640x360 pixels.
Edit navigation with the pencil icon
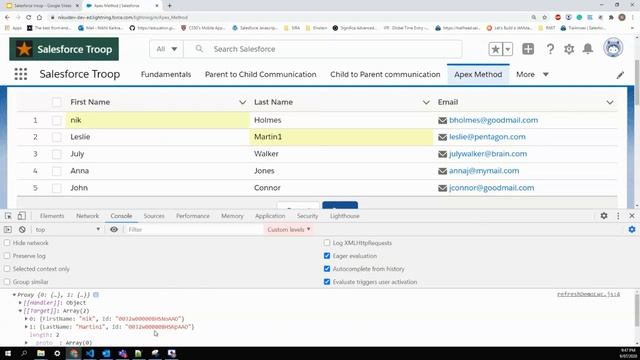[x=620, y=75]
